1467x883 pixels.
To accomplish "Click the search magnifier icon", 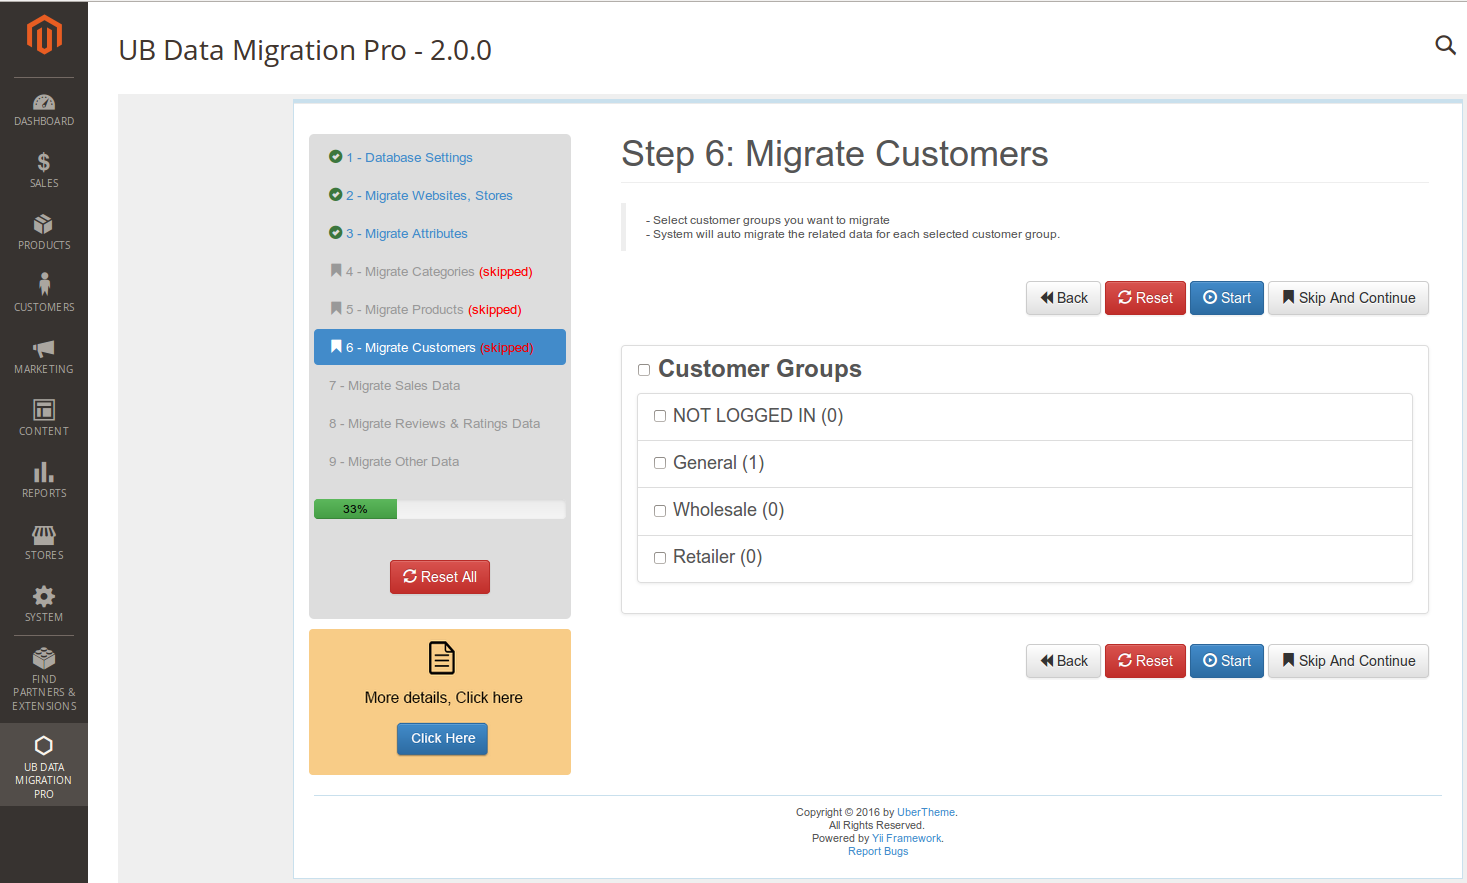I will click(x=1445, y=45).
